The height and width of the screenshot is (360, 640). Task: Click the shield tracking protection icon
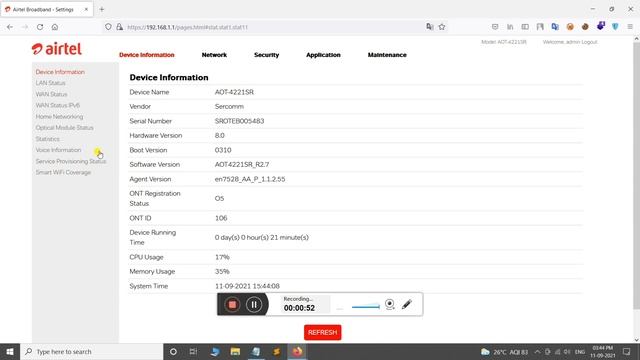[108, 27]
